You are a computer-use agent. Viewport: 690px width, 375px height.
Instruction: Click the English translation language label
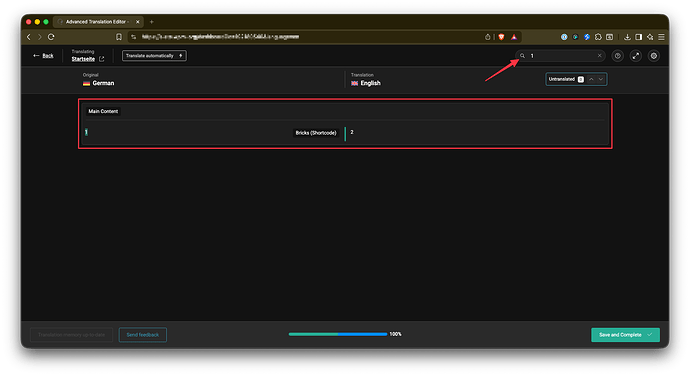click(x=371, y=83)
